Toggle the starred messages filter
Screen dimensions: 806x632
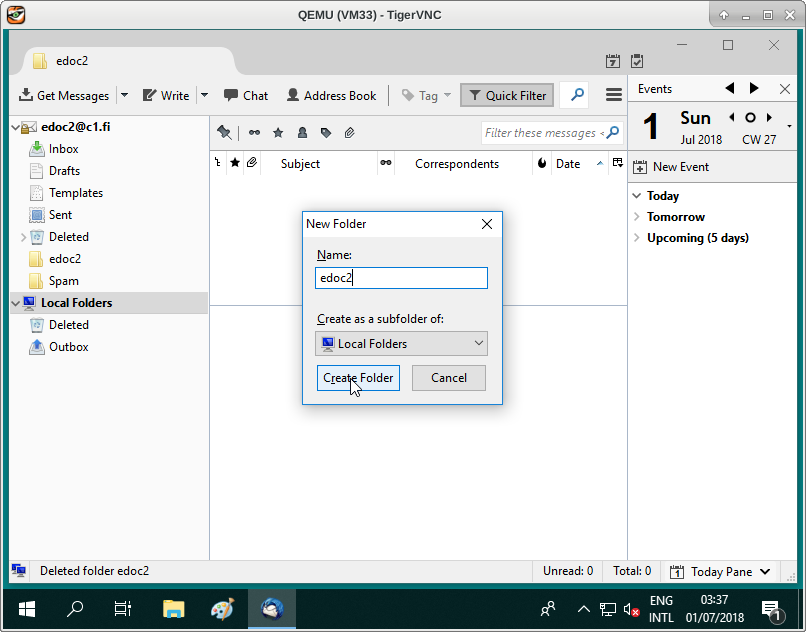[x=278, y=132]
